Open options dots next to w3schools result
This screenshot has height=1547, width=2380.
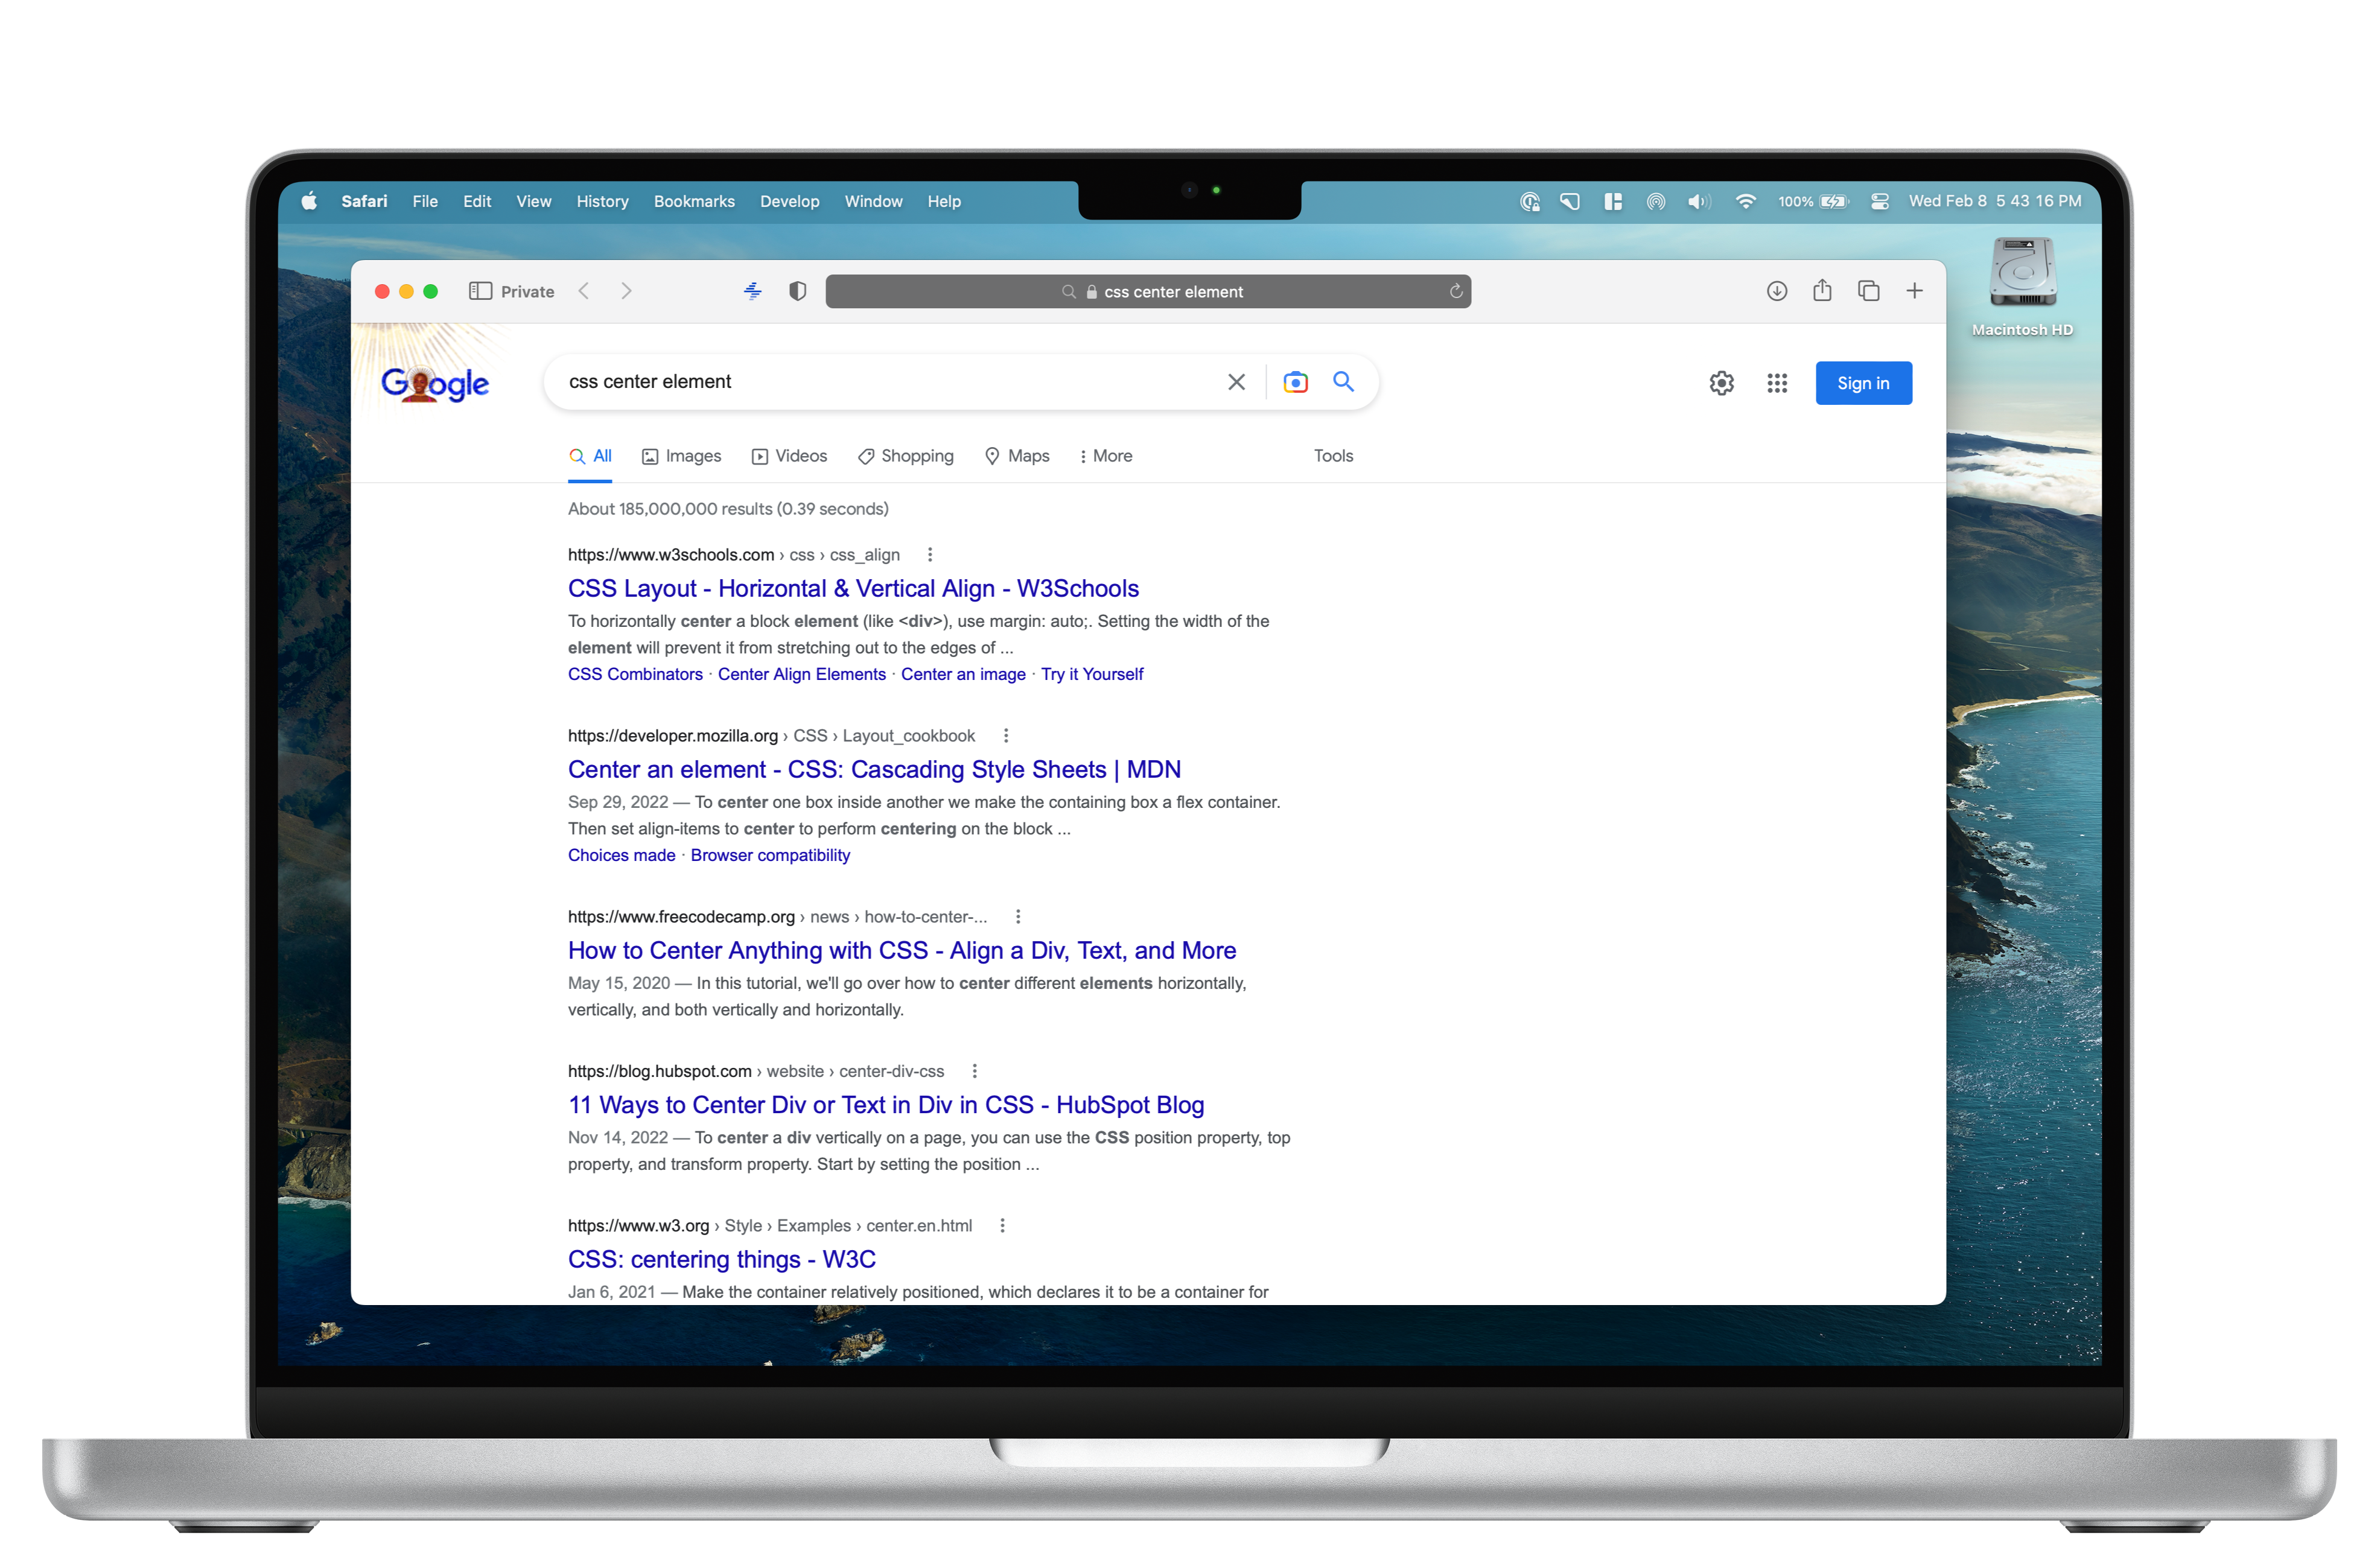tap(930, 554)
